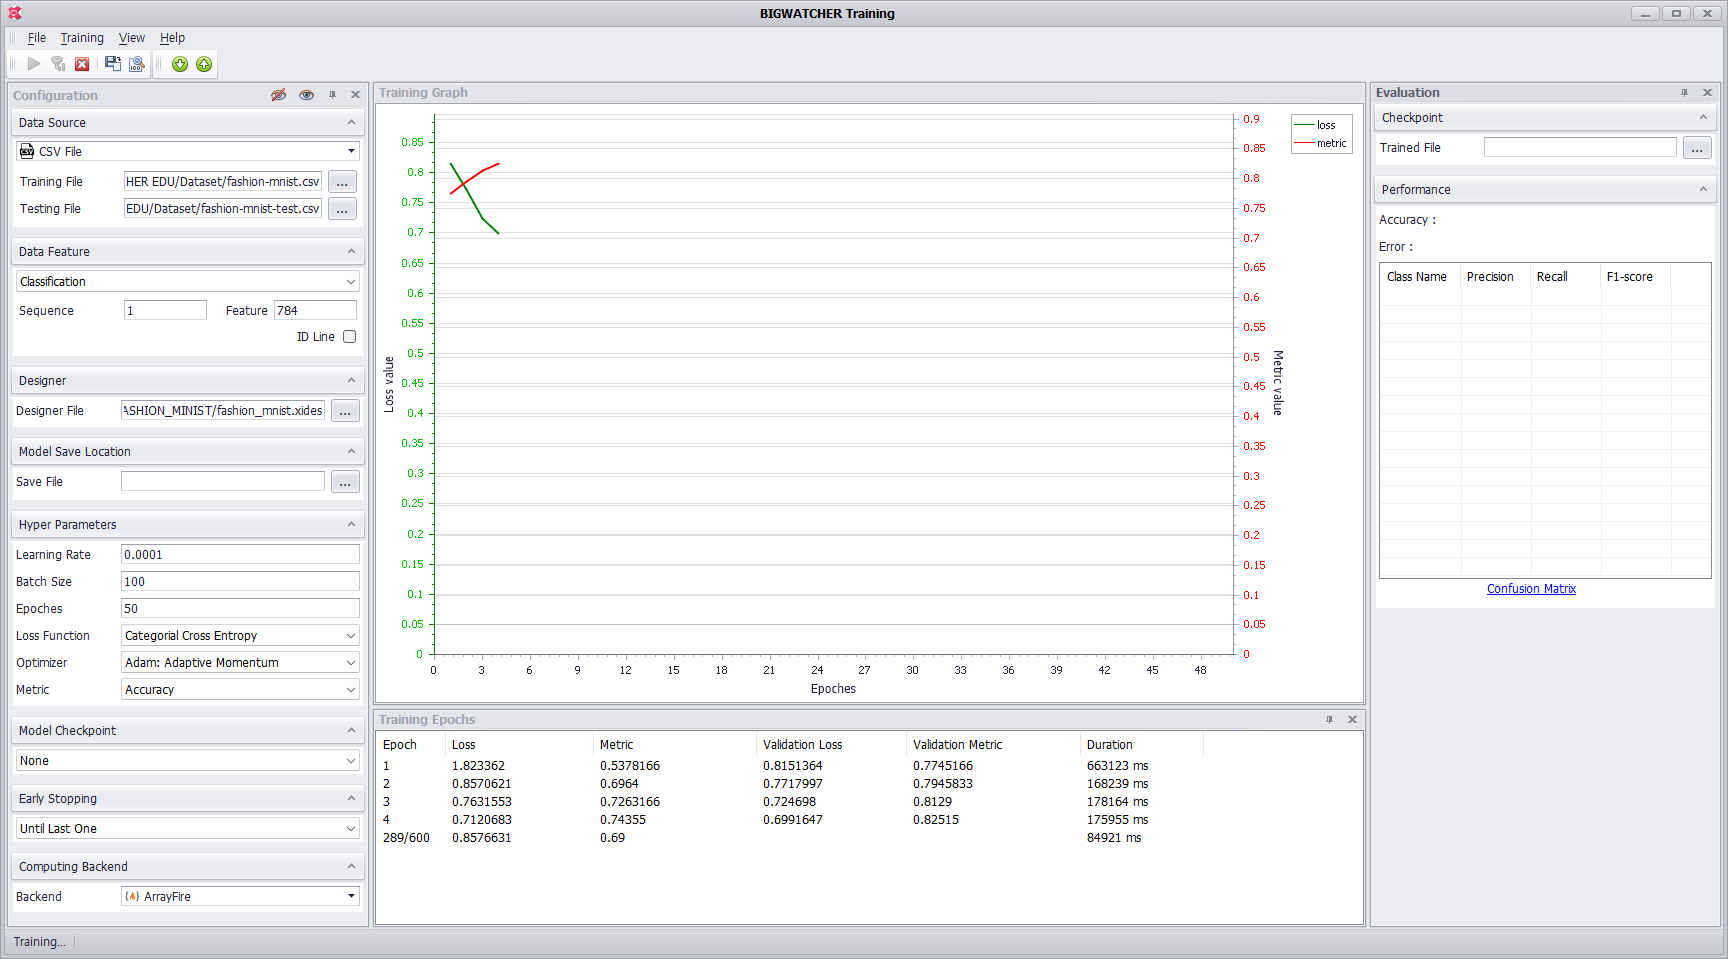Click the funnel evaluate toolbar icon
The height and width of the screenshot is (959, 1728).
pos(58,64)
